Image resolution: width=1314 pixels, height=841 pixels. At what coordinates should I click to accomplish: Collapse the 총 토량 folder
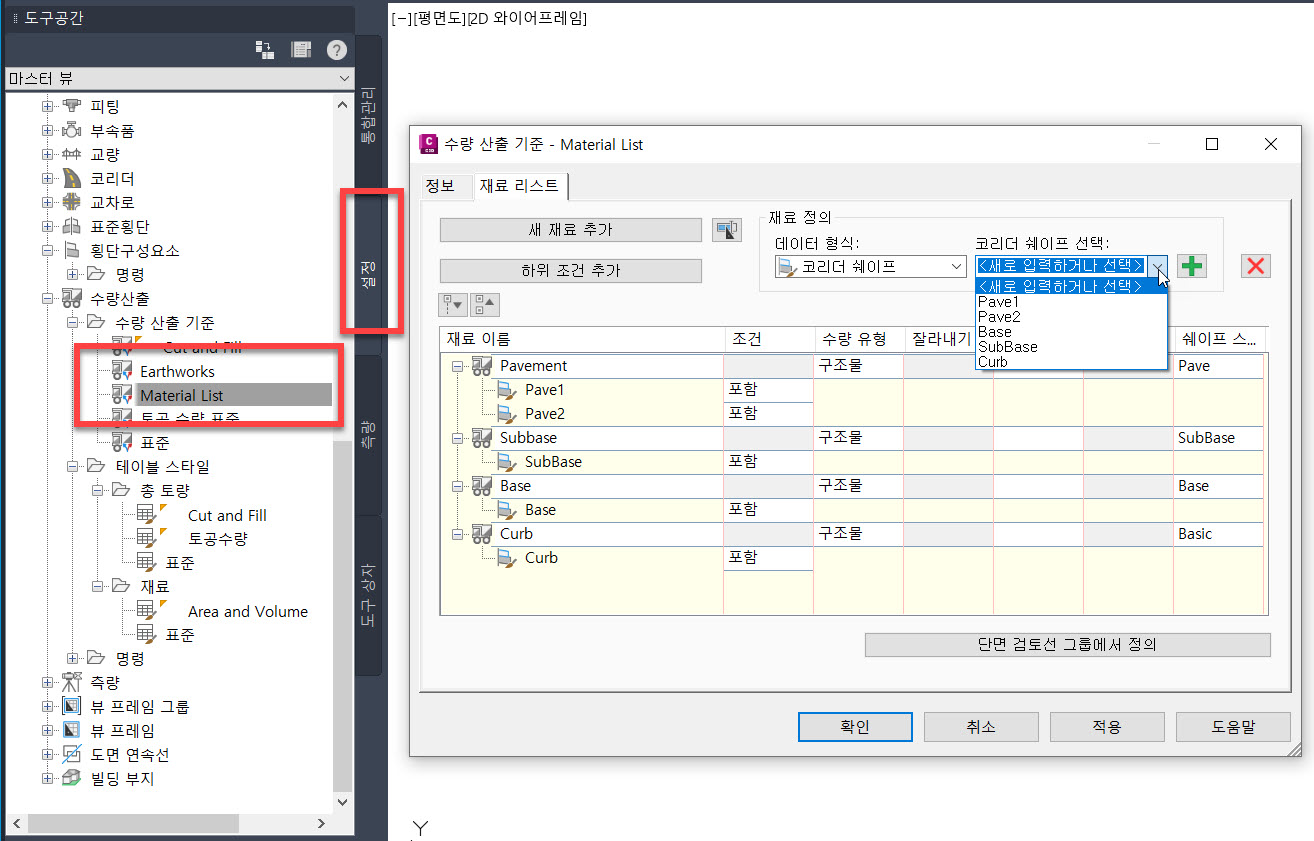pyautogui.click(x=97, y=490)
